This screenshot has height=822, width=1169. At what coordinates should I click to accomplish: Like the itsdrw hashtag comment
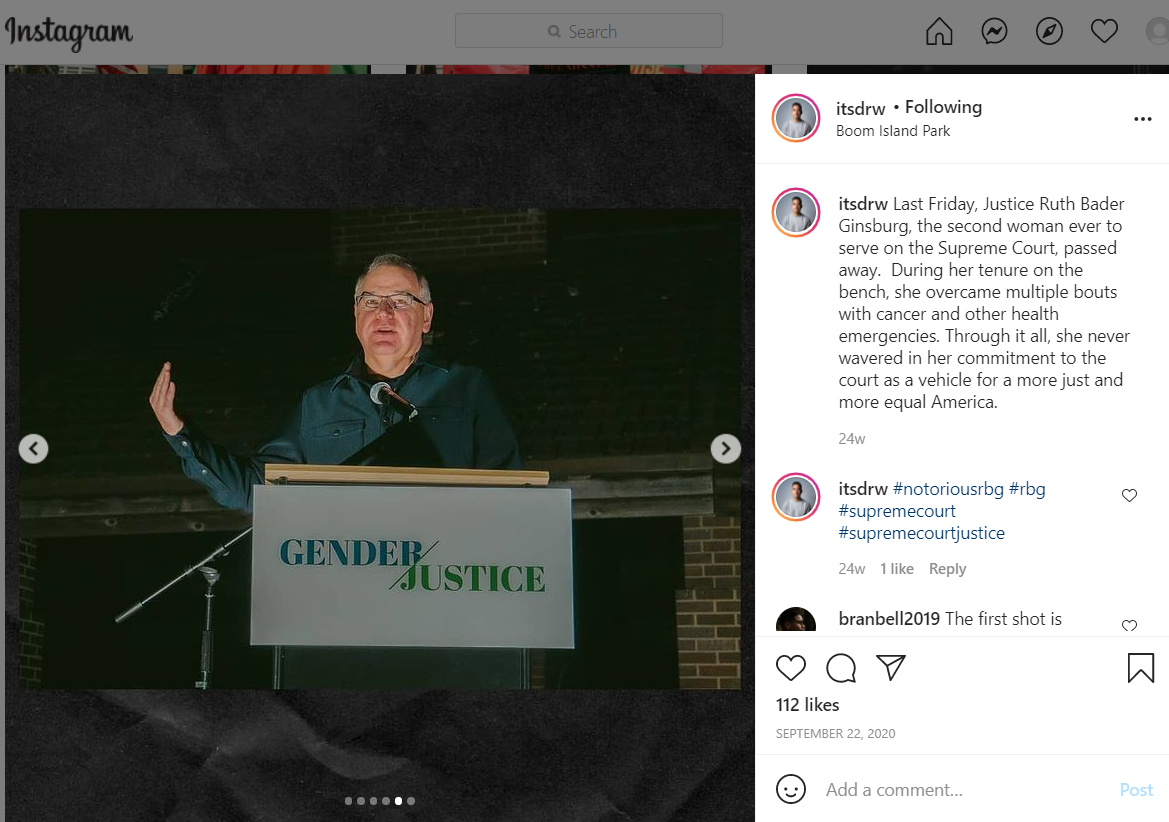1129,496
